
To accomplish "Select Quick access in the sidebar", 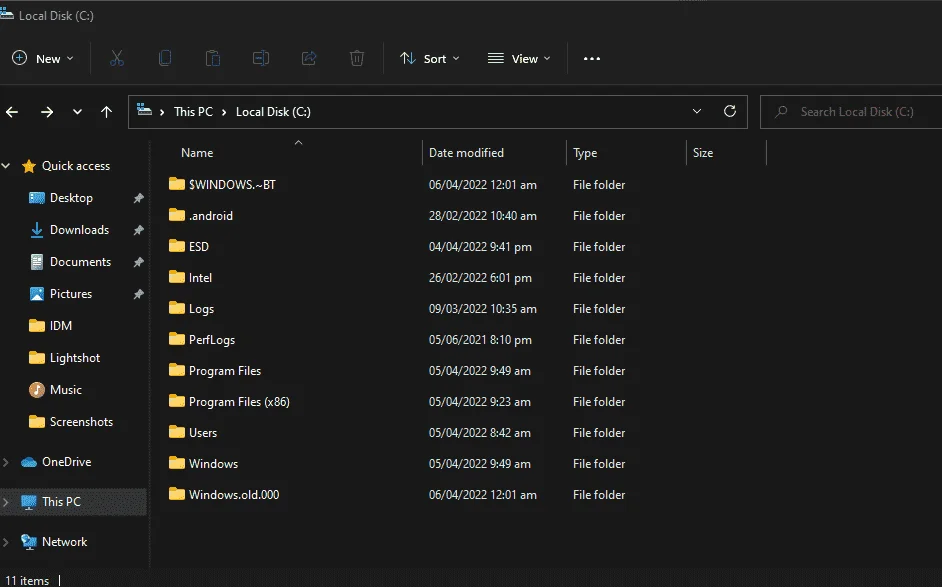I will click(x=76, y=166).
